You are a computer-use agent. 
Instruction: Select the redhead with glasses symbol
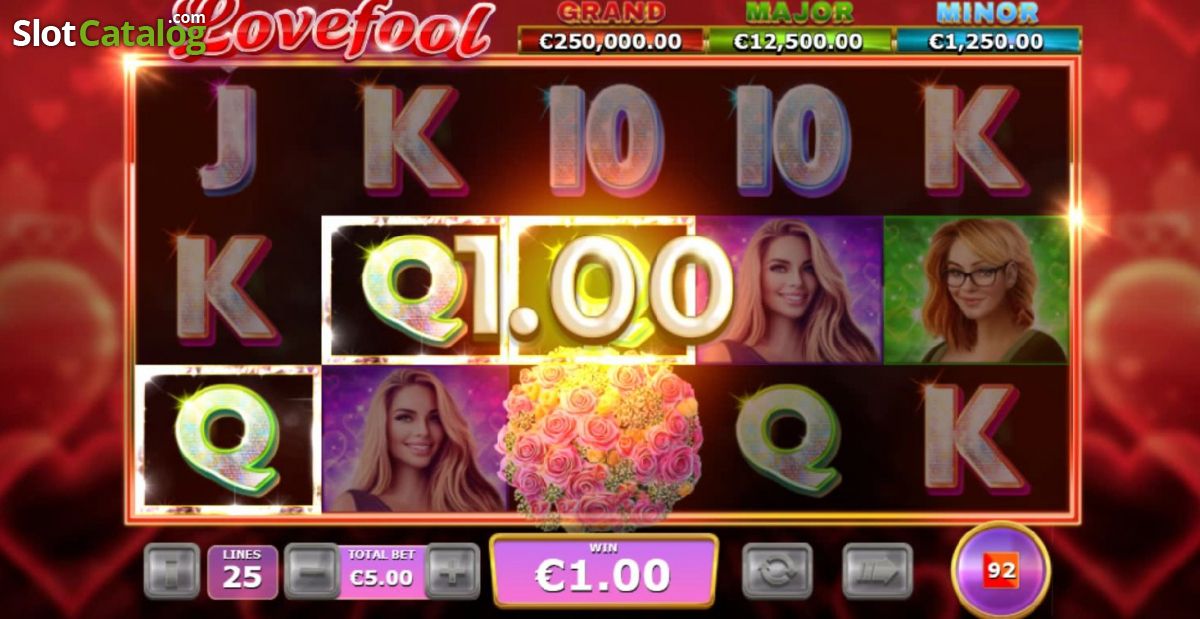pos(976,290)
